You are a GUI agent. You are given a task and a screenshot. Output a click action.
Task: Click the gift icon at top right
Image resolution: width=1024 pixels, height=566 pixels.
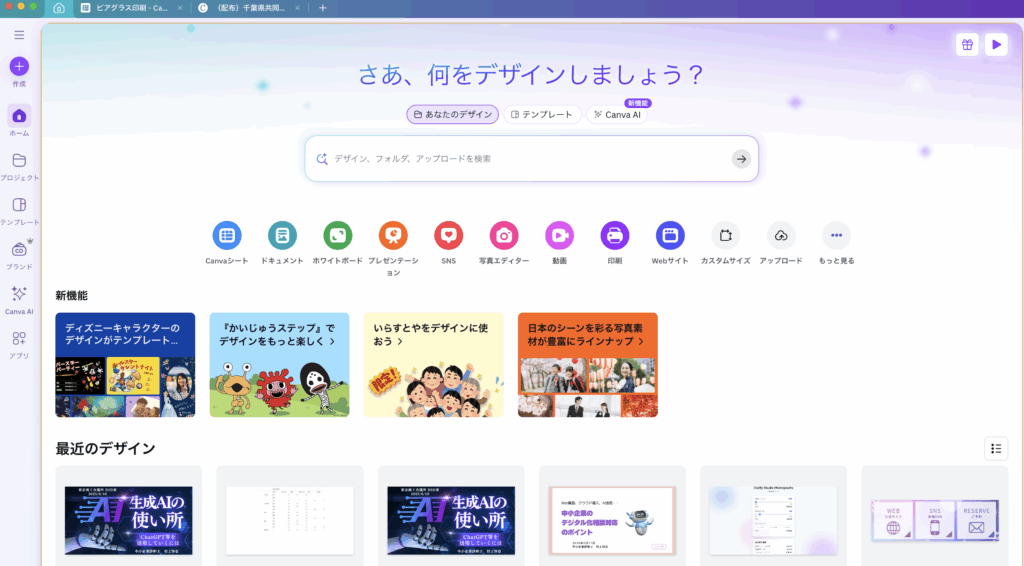click(967, 44)
